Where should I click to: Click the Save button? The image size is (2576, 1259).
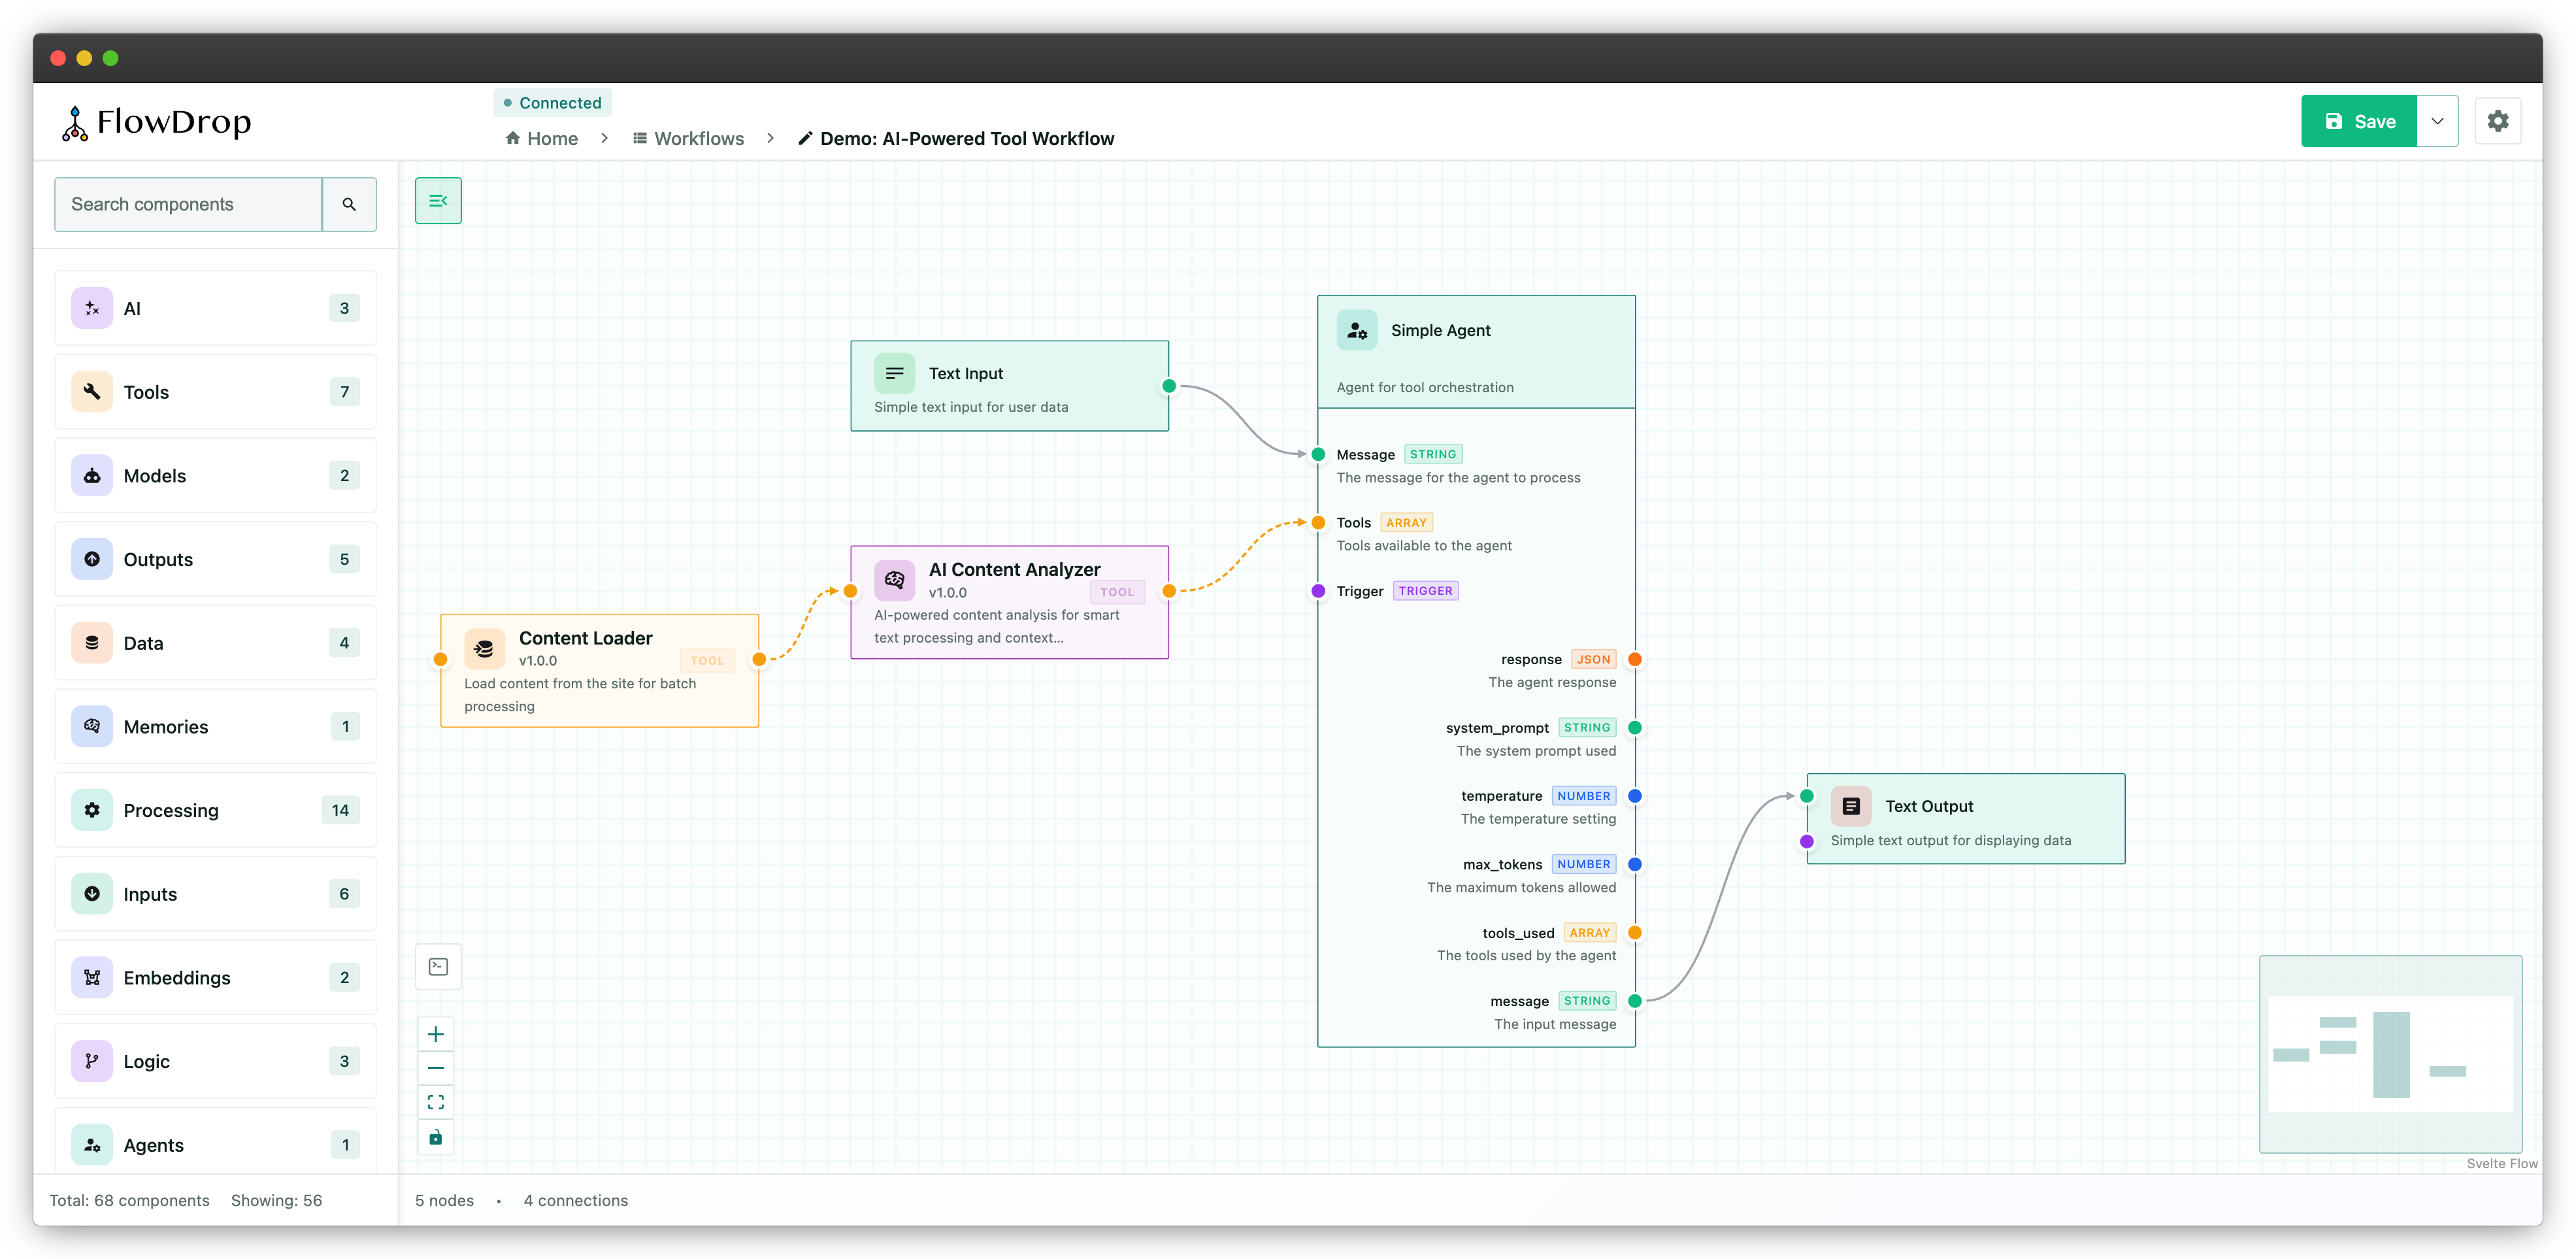pyautogui.click(x=2359, y=121)
